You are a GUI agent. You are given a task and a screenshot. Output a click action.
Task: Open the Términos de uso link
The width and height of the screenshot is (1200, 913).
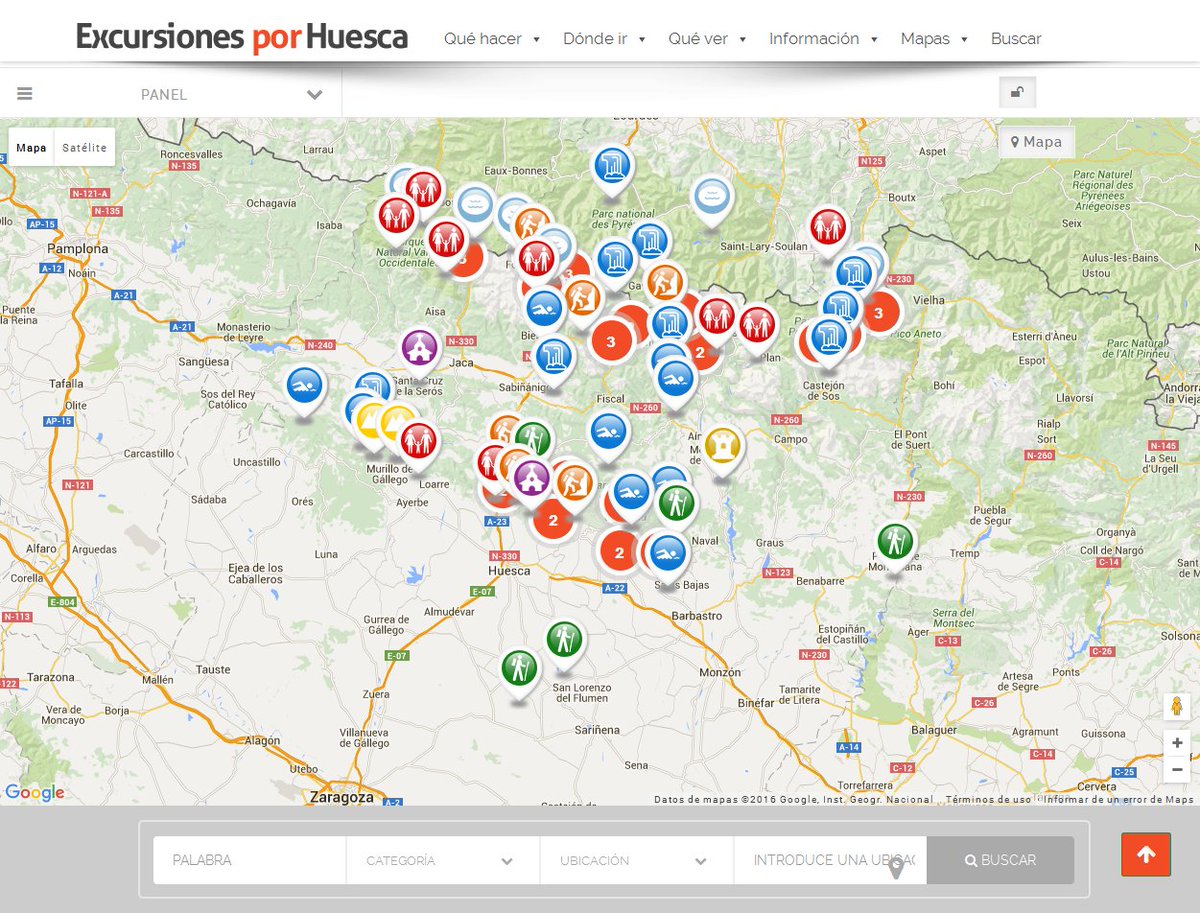pos(988,799)
